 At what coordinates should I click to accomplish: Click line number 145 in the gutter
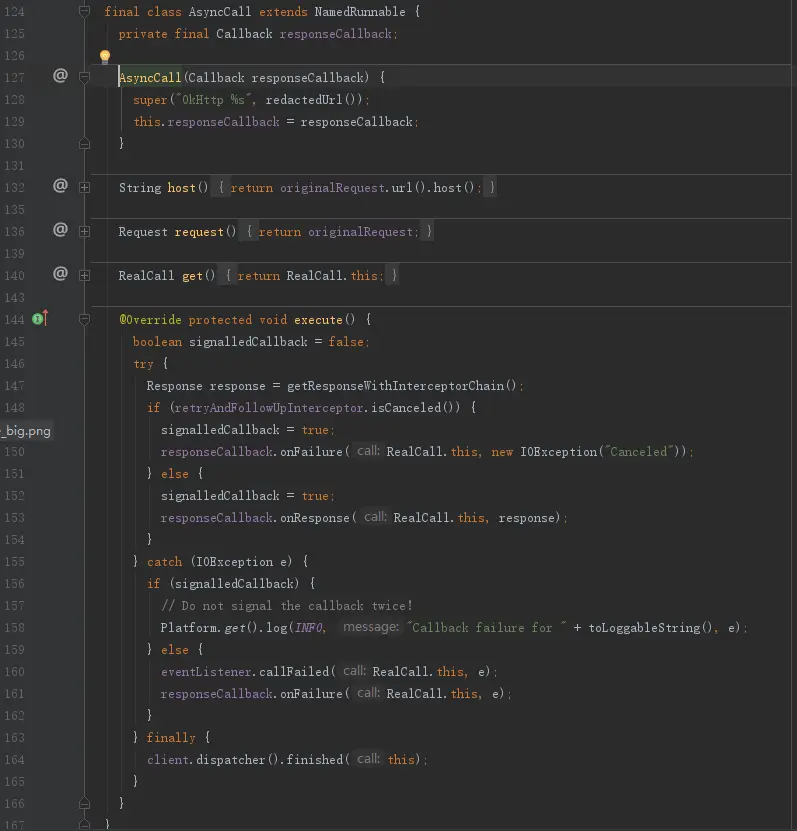point(14,342)
